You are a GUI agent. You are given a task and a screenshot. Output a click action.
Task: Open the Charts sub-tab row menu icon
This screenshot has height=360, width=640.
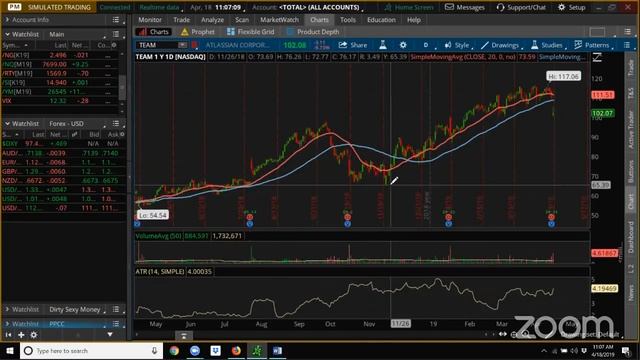tap(627, 31)
